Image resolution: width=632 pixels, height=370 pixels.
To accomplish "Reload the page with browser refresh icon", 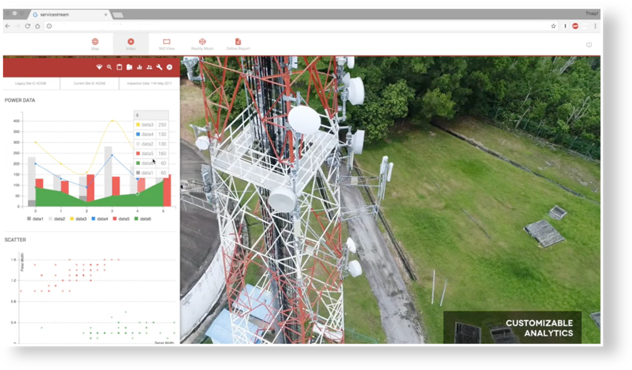I will (x=27, y=26).
